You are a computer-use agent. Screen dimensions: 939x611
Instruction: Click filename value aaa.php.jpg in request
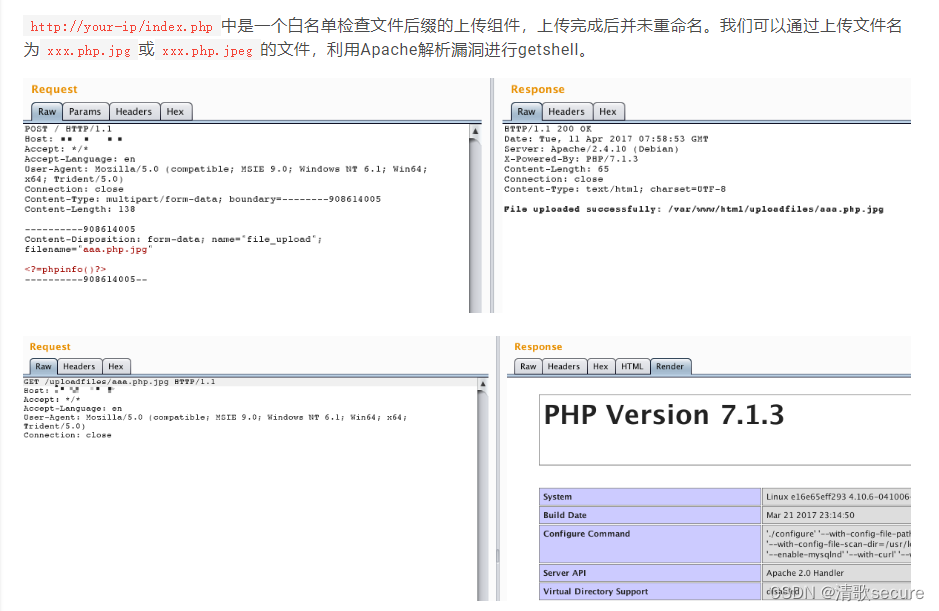[115, 249]
